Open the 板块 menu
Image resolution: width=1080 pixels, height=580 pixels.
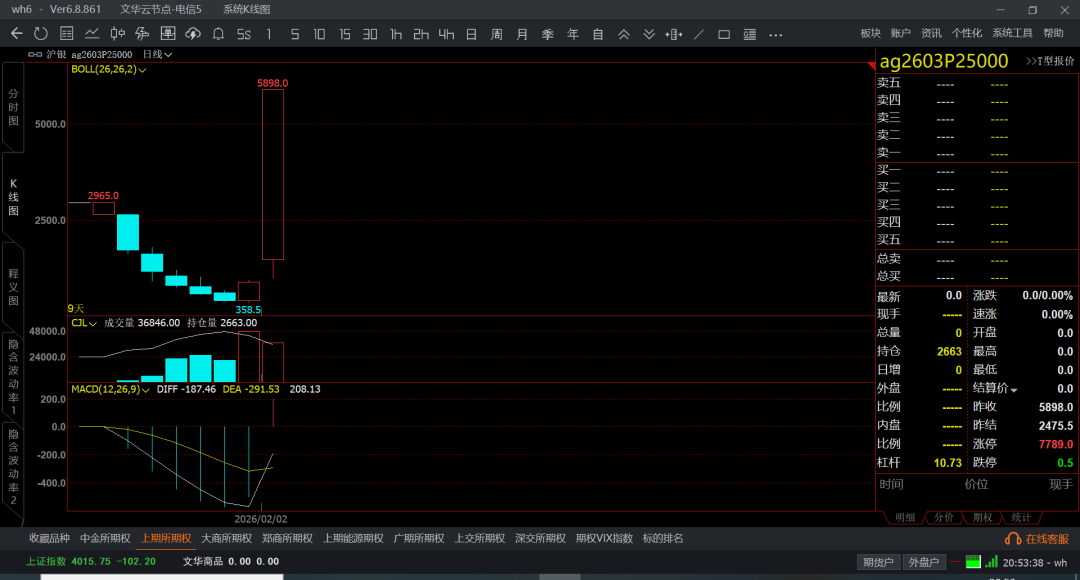(871, 33)
